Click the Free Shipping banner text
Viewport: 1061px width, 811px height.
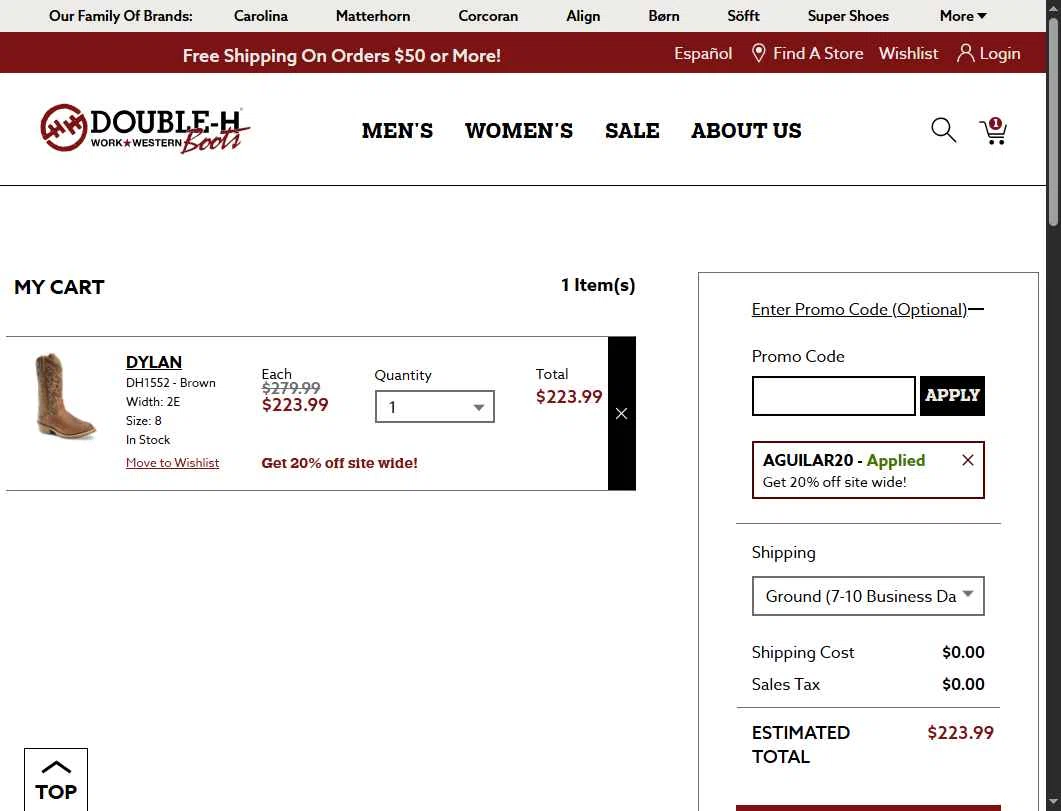[x=342, y=55]
